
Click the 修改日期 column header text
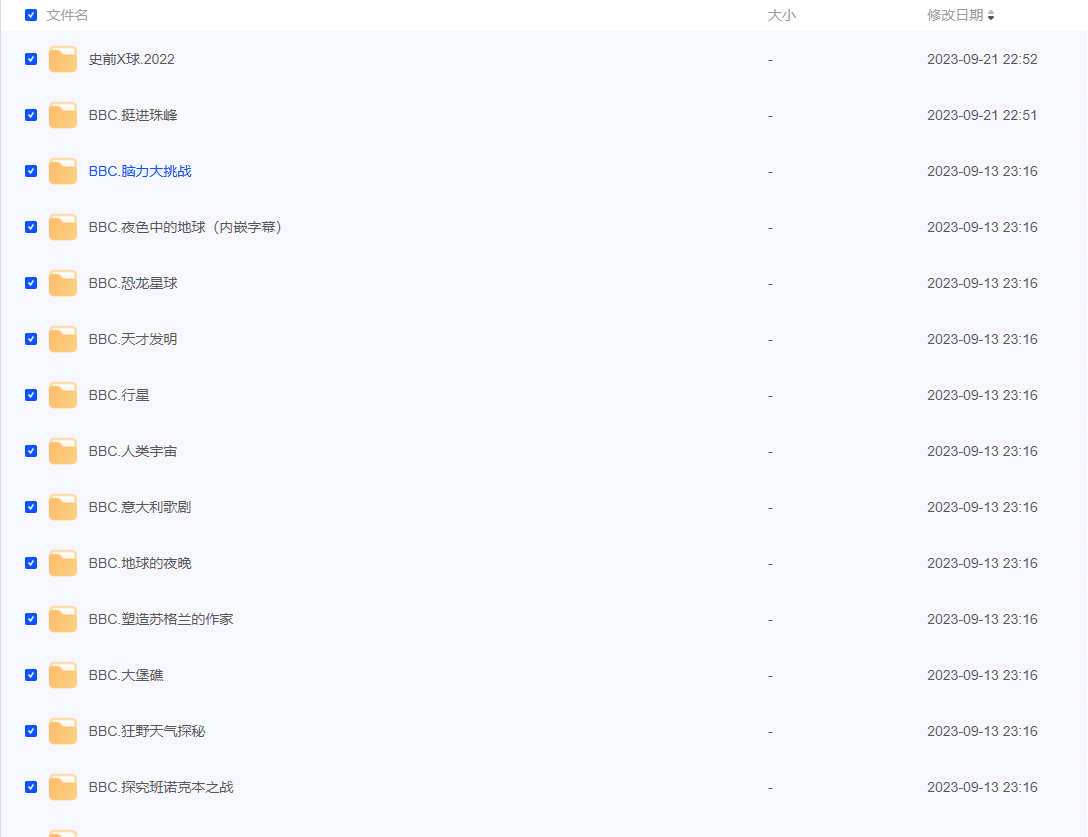pos(954,15)
